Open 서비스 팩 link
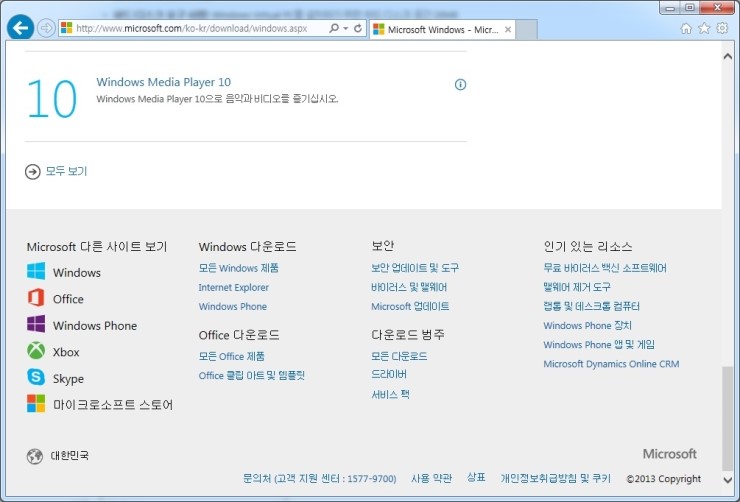The width and height of the screenshot is (740, 502). (x=390, y=394)
